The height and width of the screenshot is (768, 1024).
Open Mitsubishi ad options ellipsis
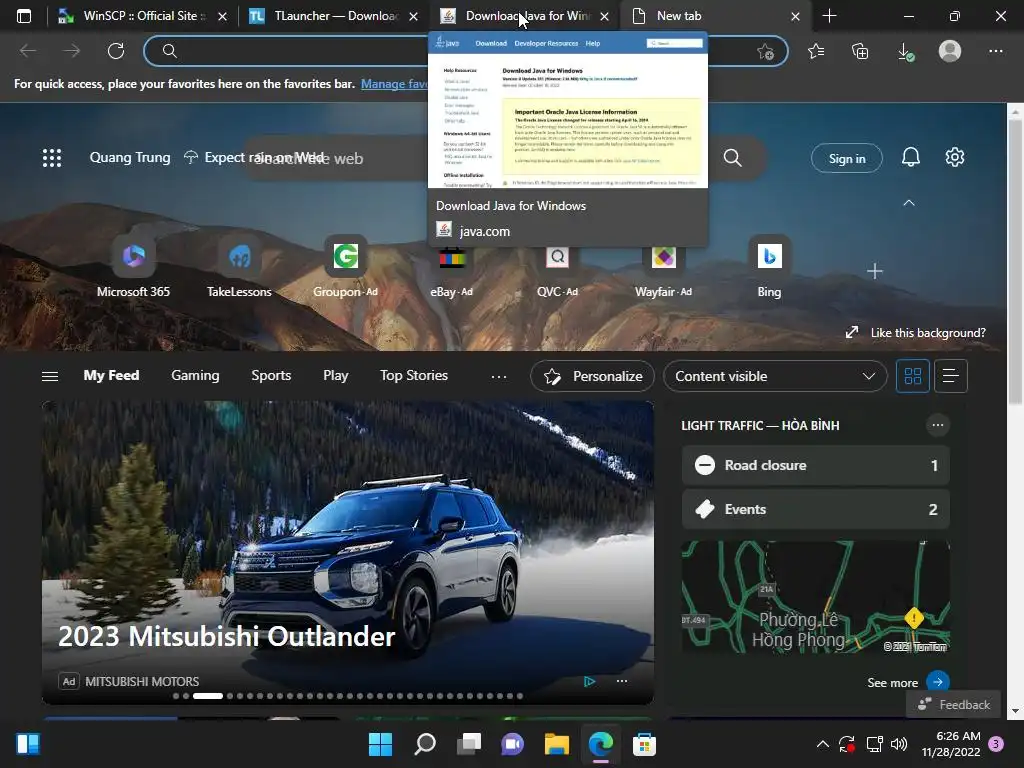click(x=622, y=680)
